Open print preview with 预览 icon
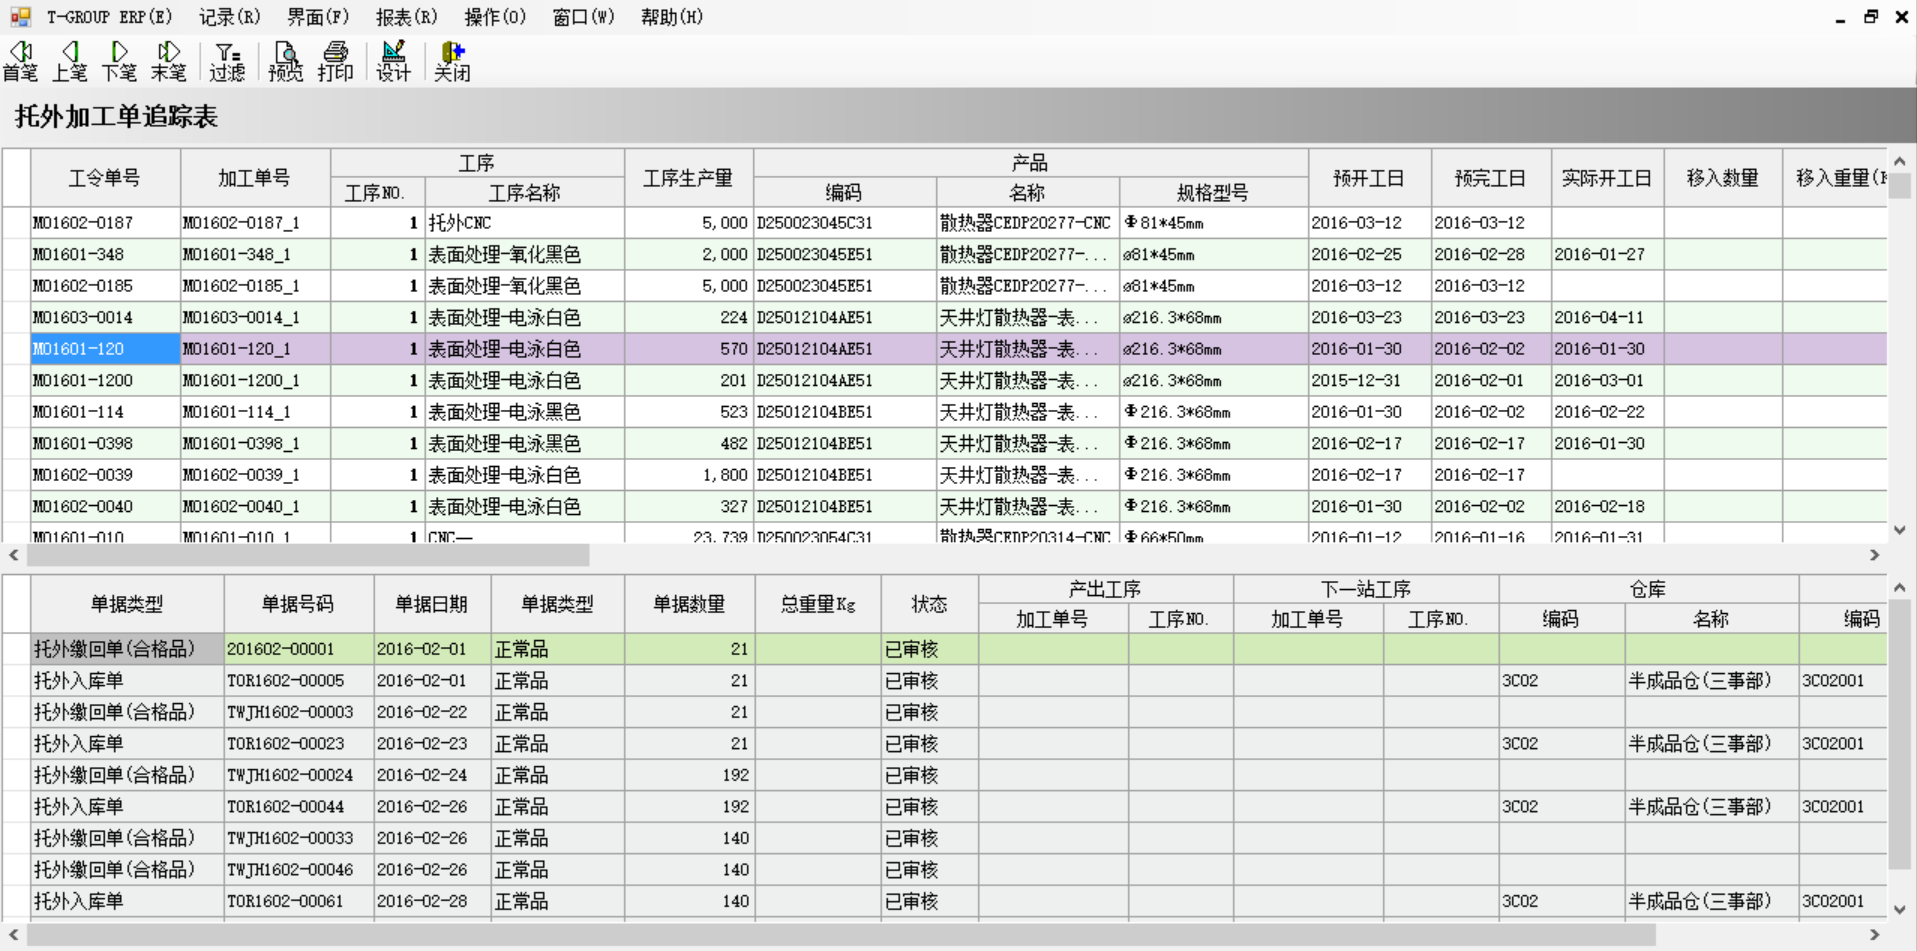The height and width of the screenshot is (951, 1917). click(286, 61)
